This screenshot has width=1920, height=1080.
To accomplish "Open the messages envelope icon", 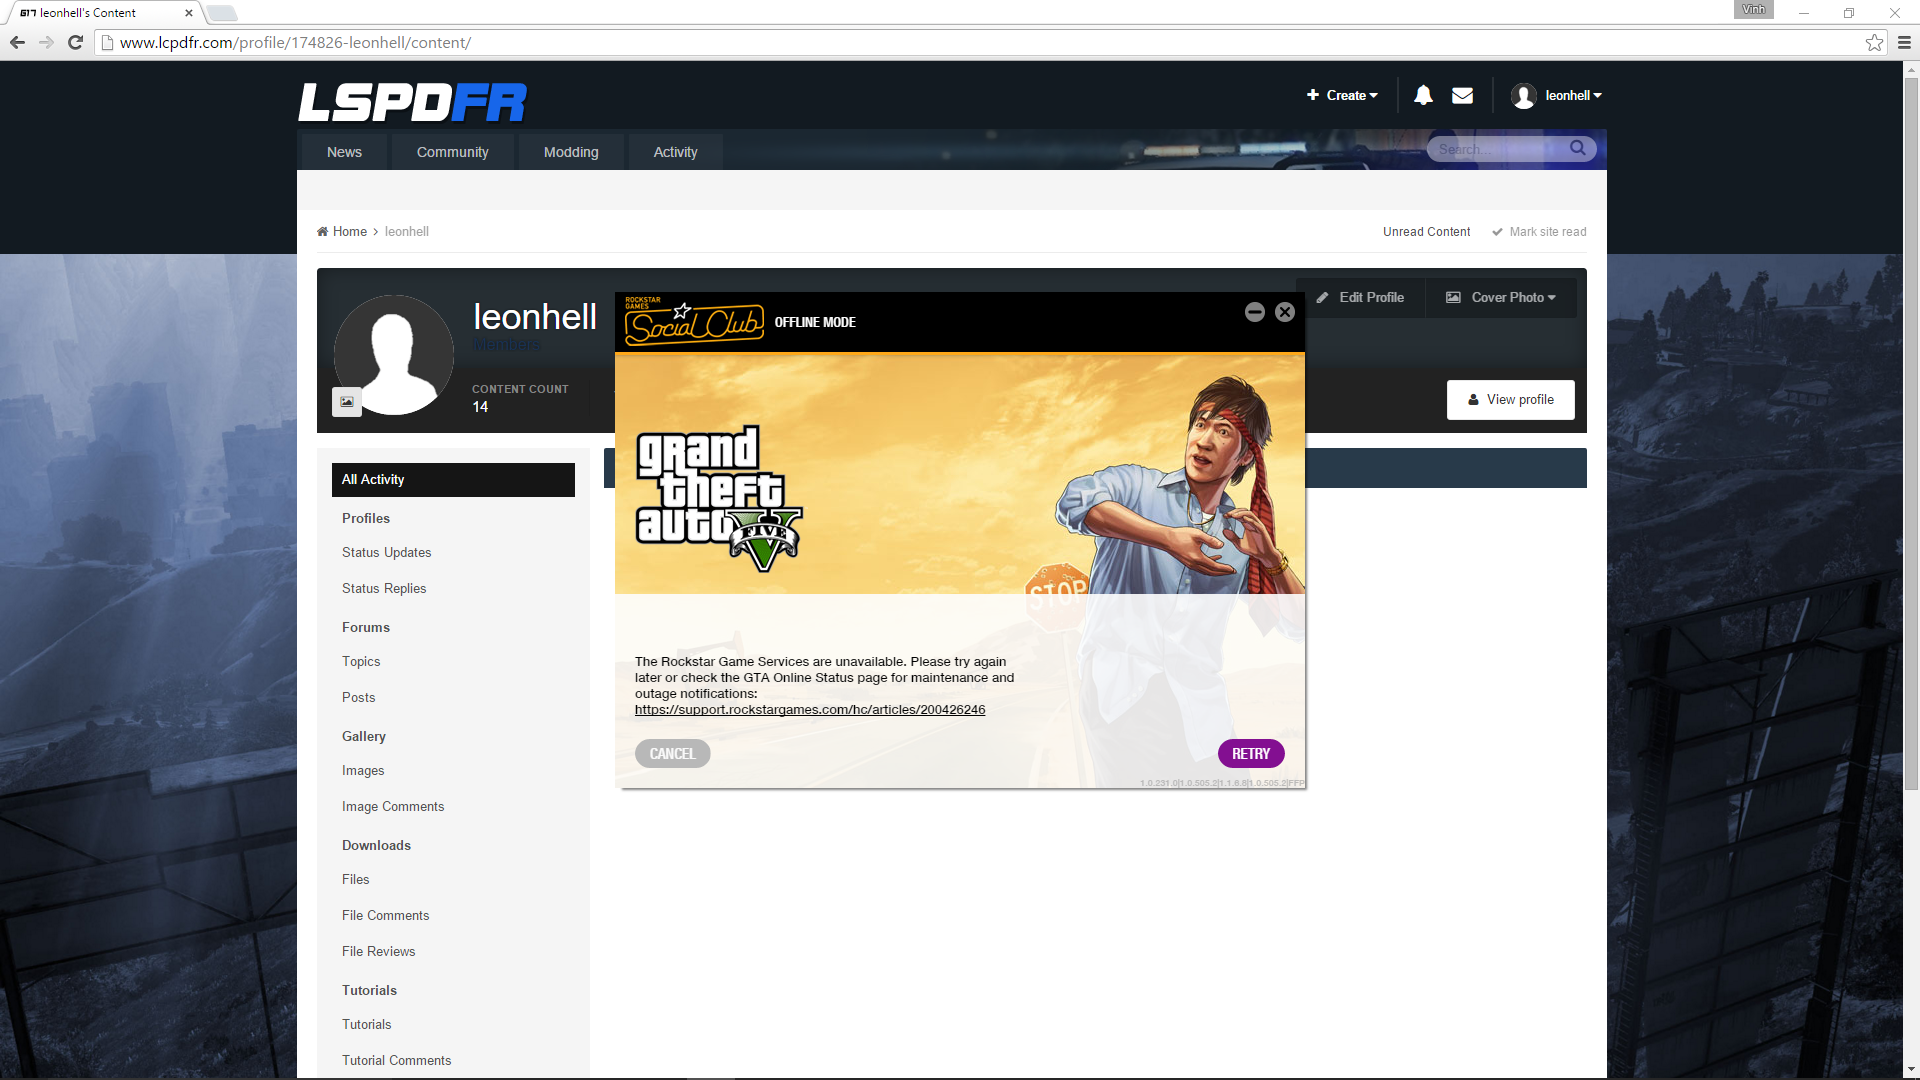I will point(1462,96).
